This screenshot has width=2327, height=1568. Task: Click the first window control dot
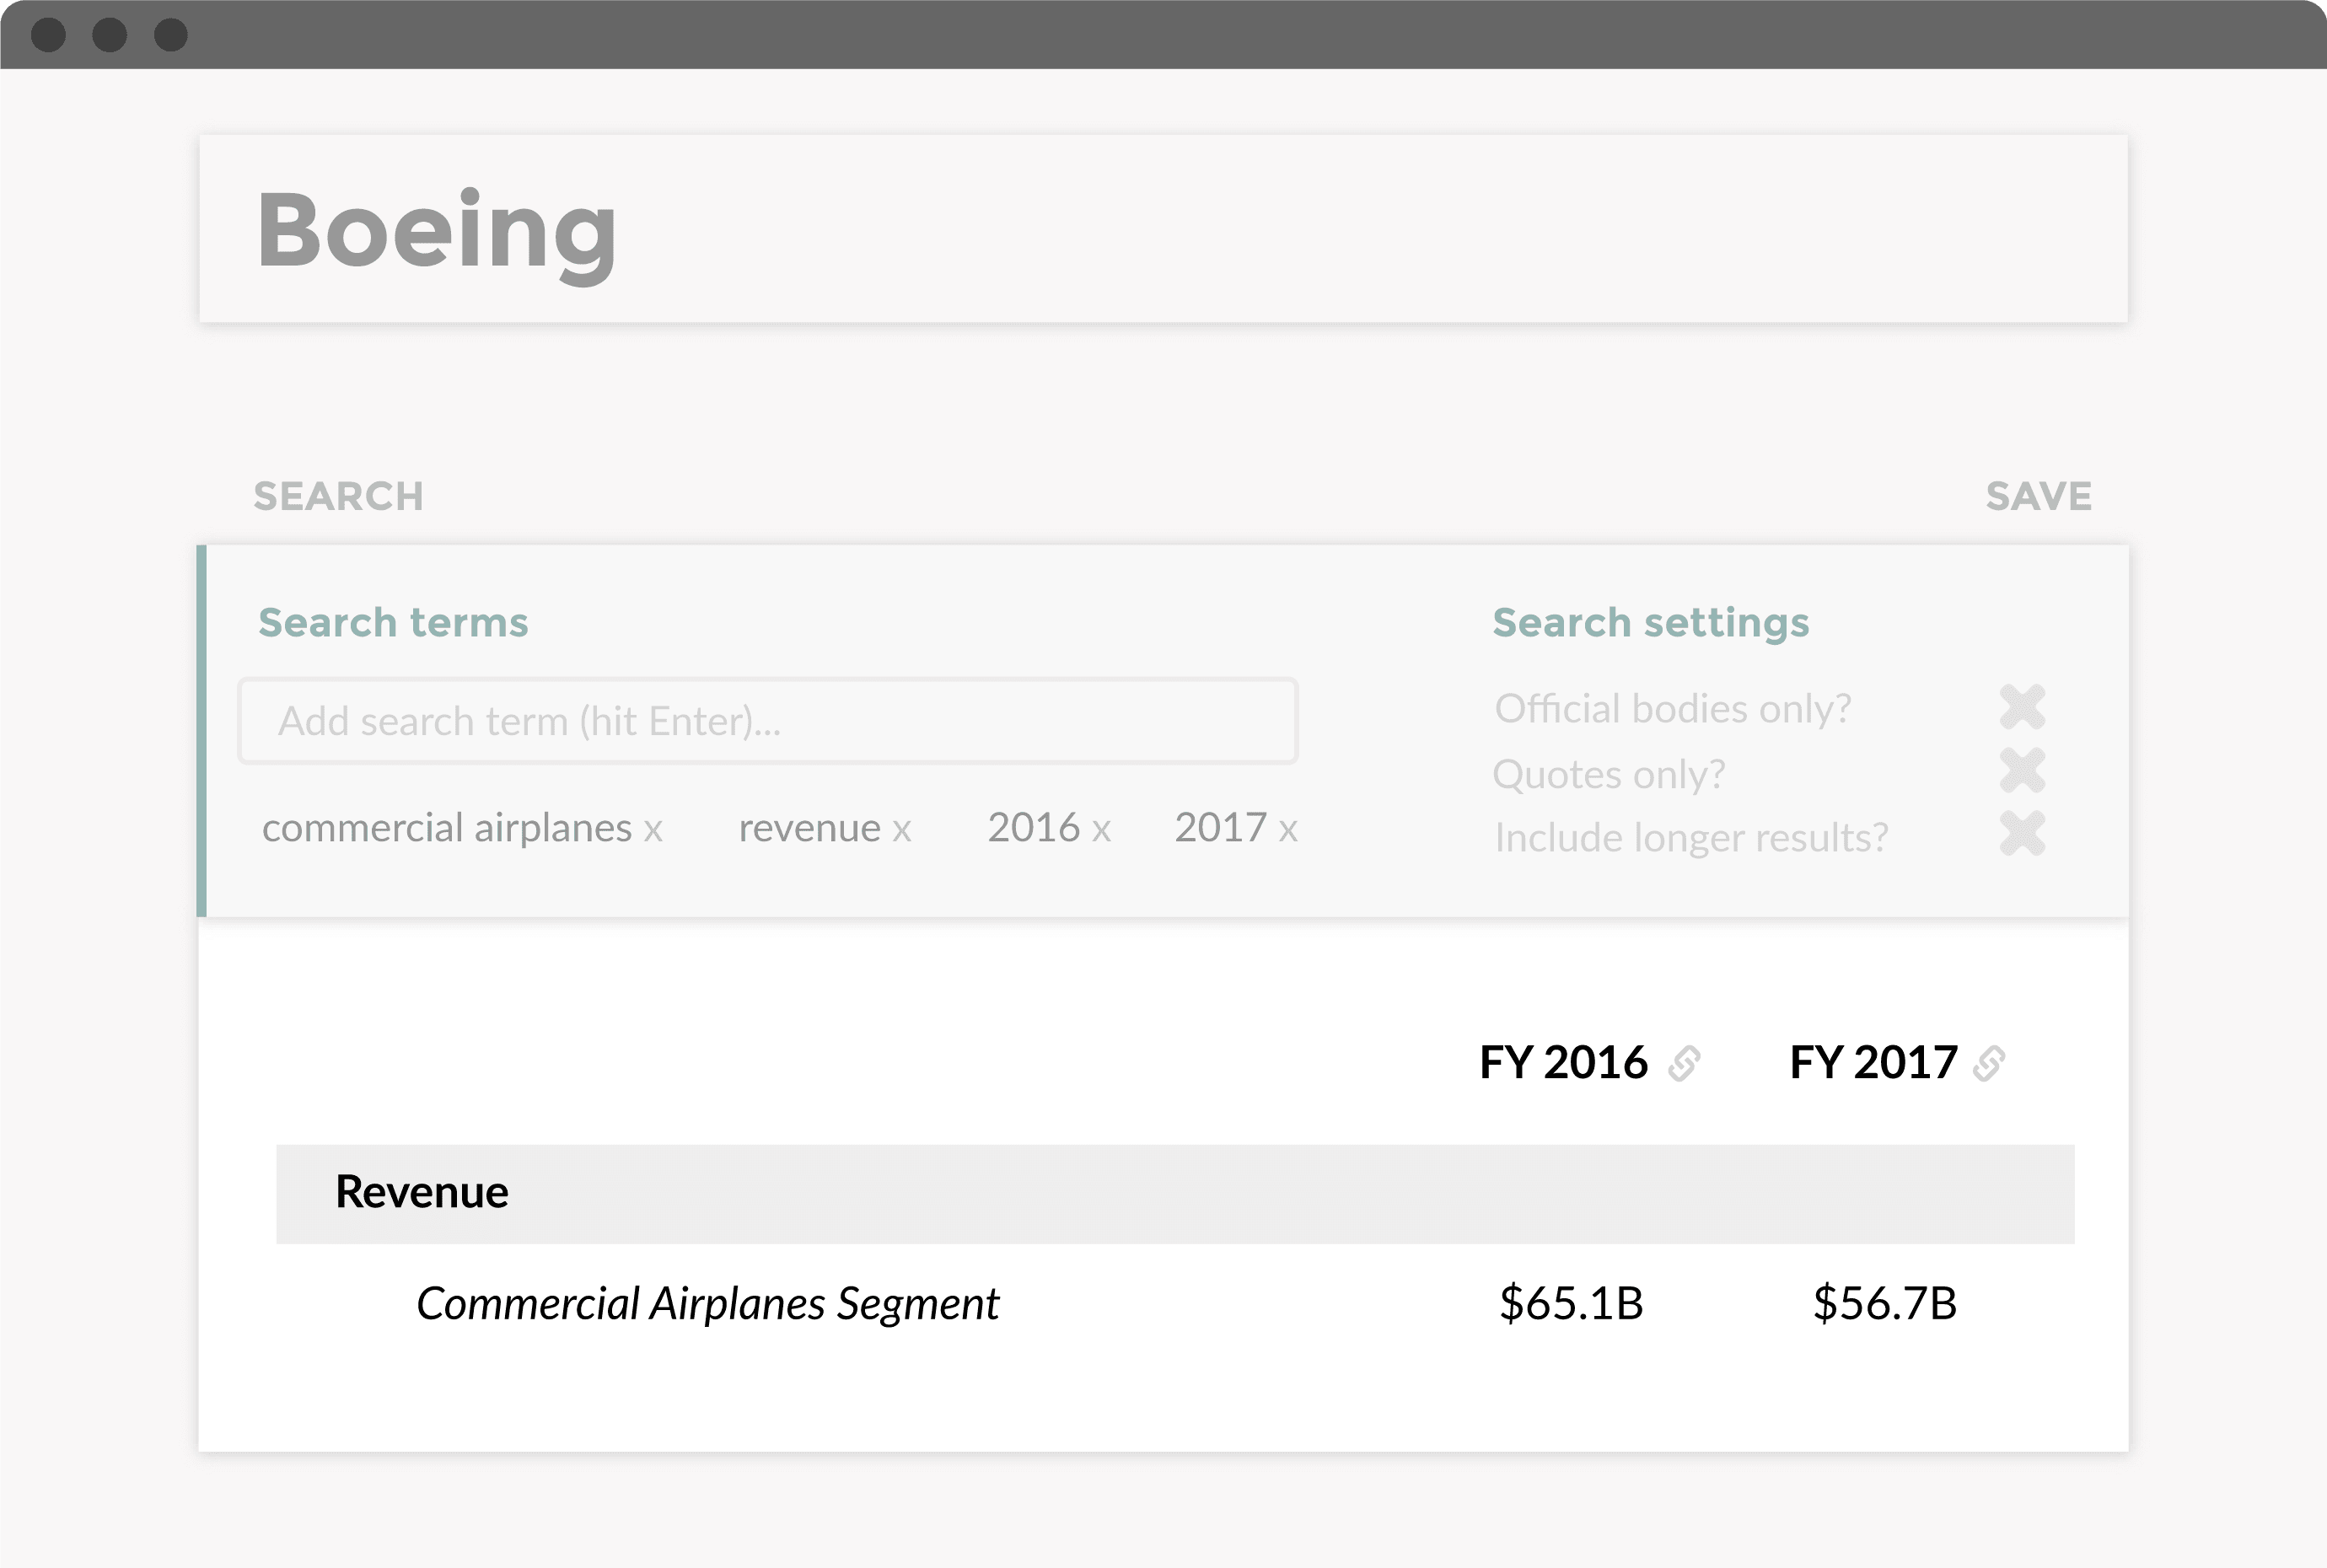(48, 35)
